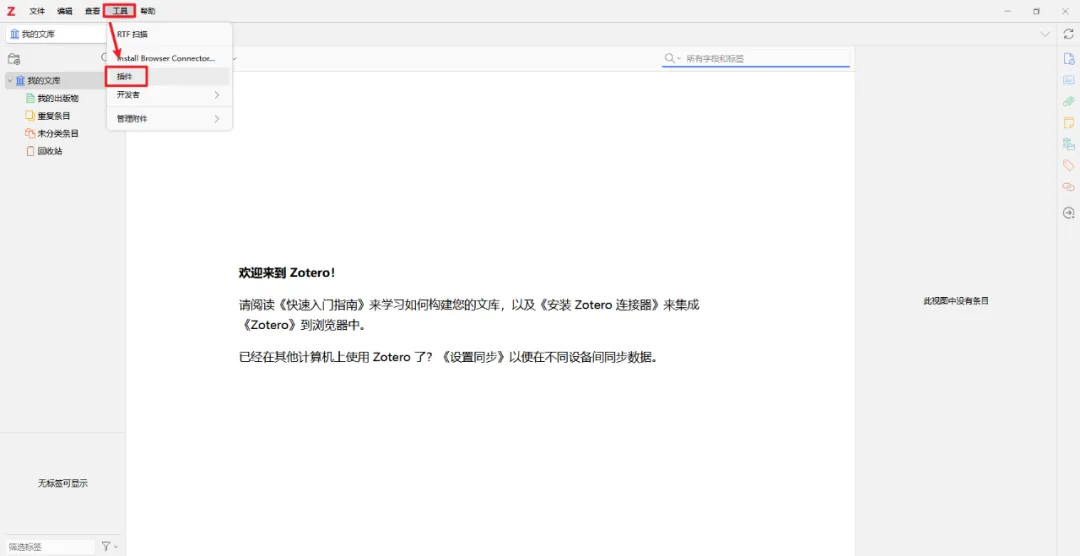The width and height of the screenshot is (1080, 556).
Task: Select 我的文库 in the collection tree
Action: 44,81
